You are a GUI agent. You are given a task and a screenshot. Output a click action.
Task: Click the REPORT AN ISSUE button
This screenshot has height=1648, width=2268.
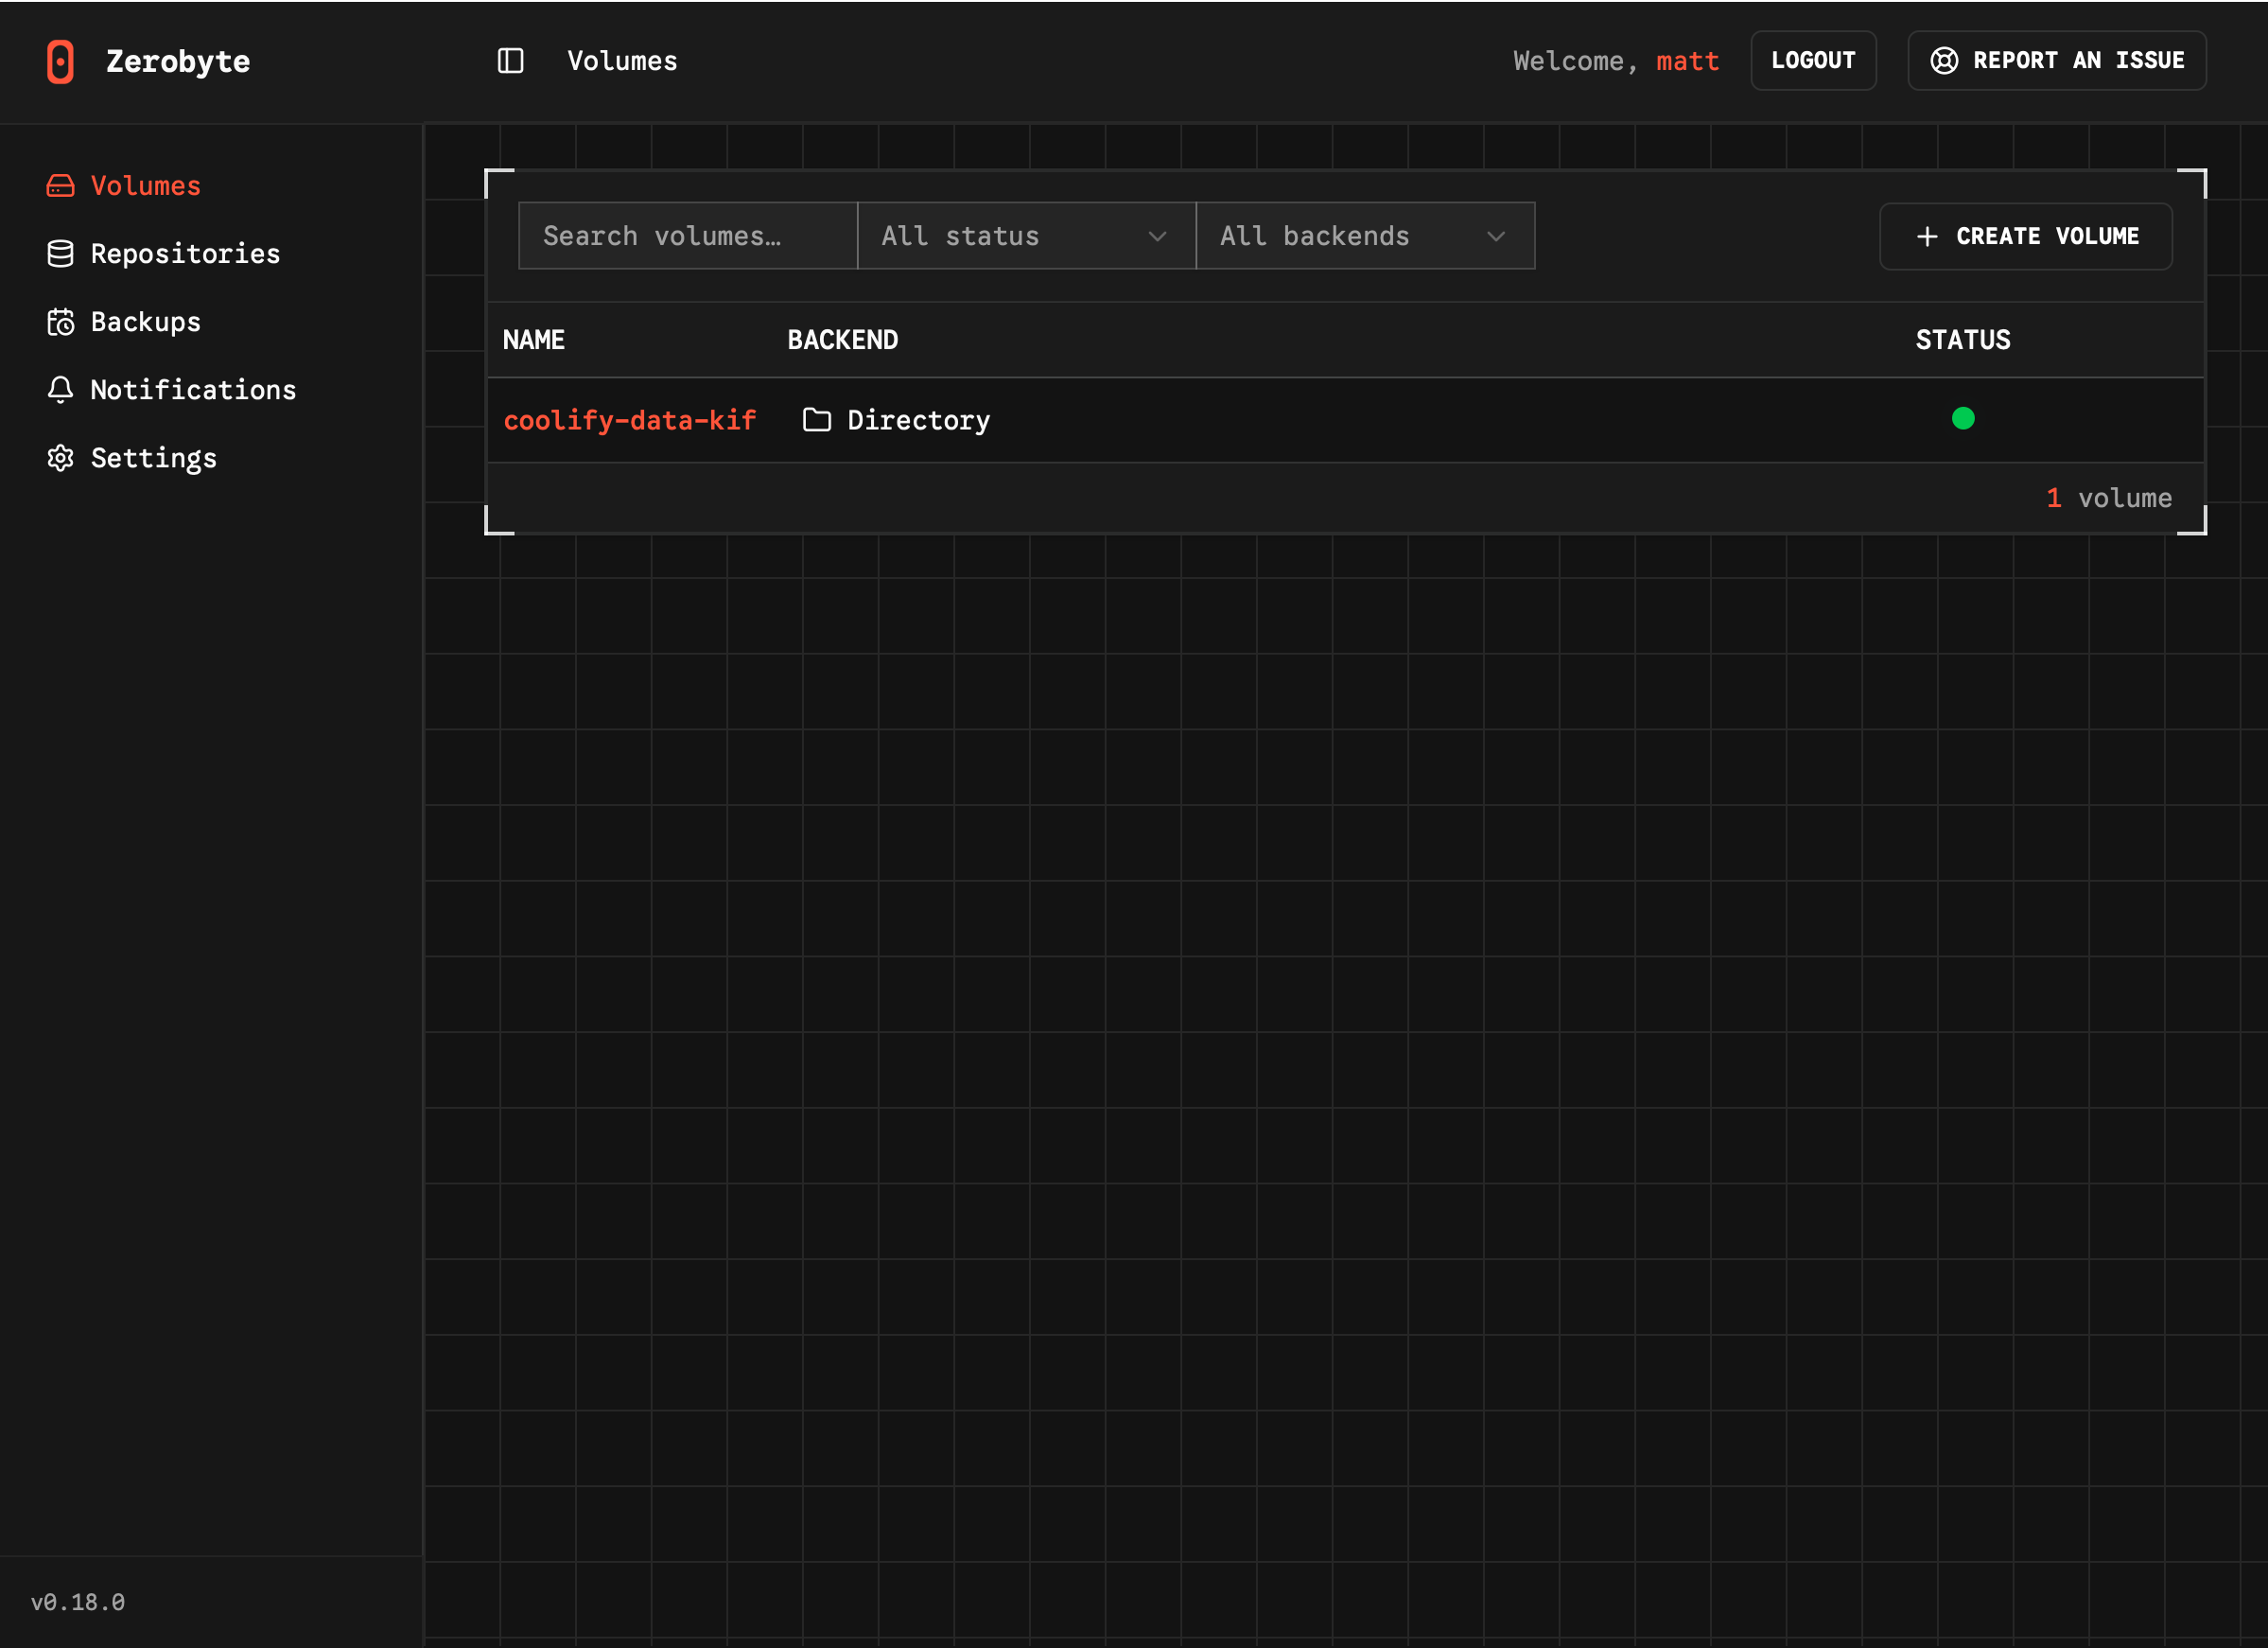point(2056,60)
